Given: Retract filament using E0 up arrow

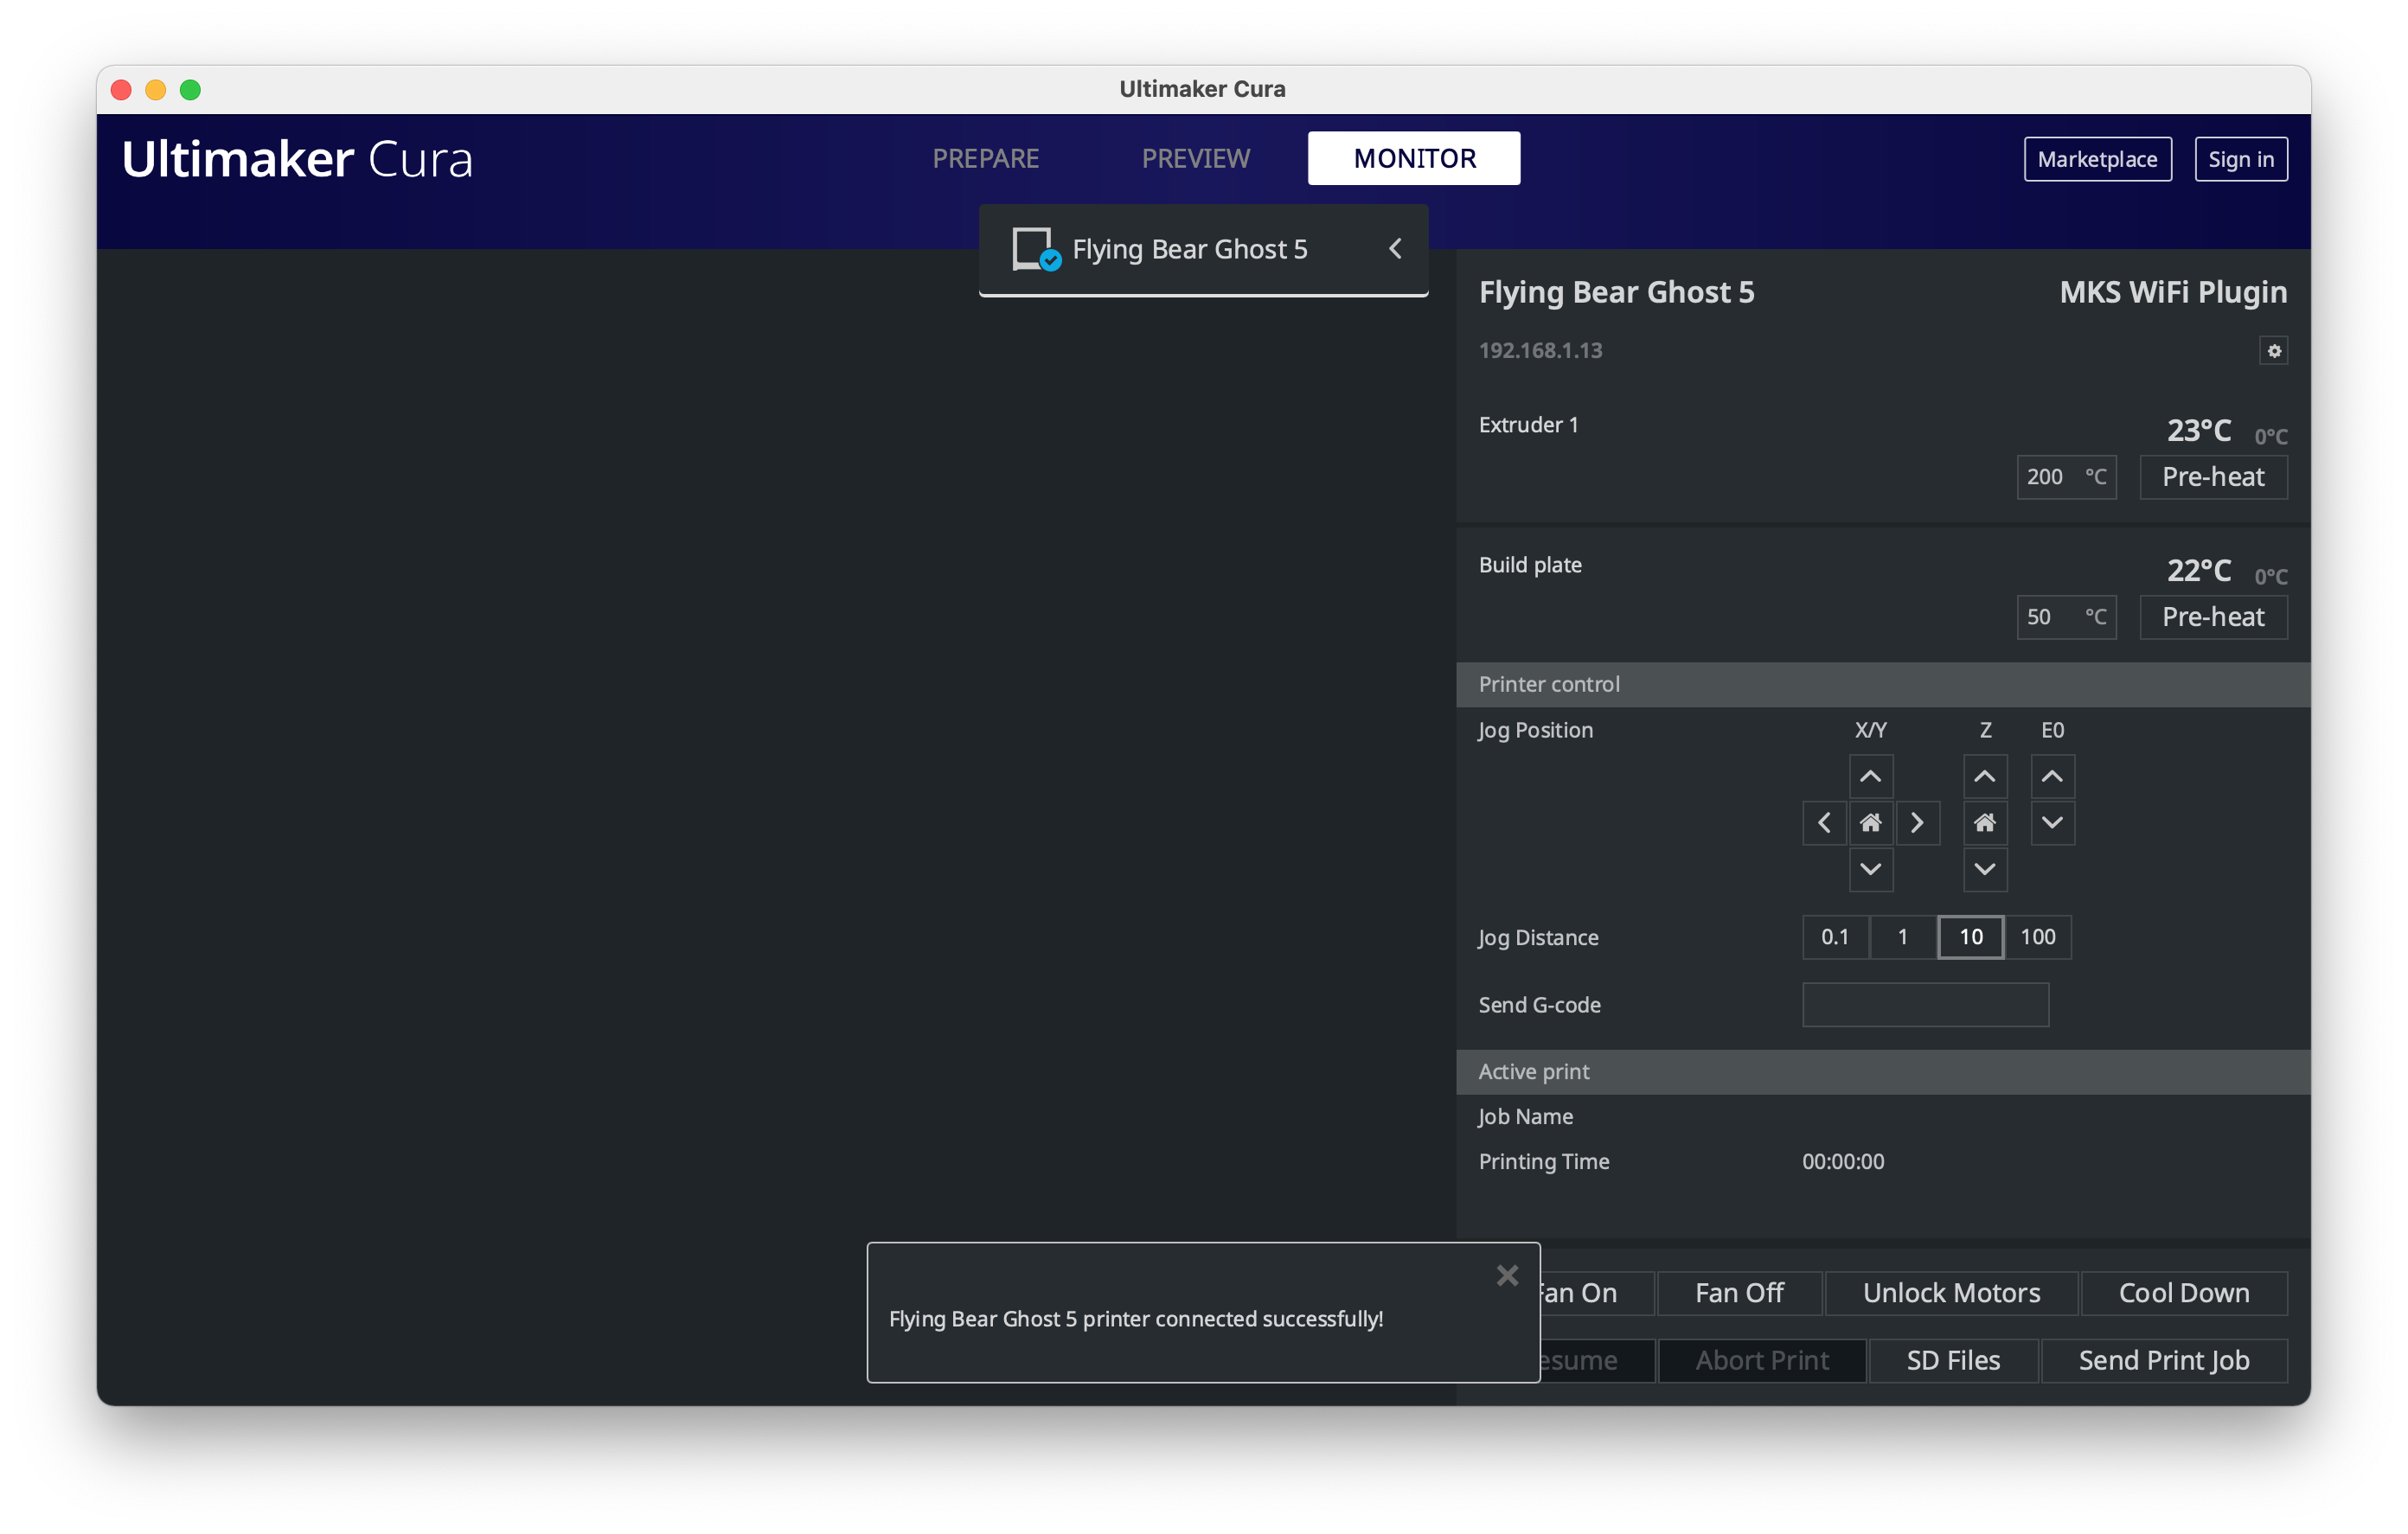Looking at the screenshot, I should 2052,776.
